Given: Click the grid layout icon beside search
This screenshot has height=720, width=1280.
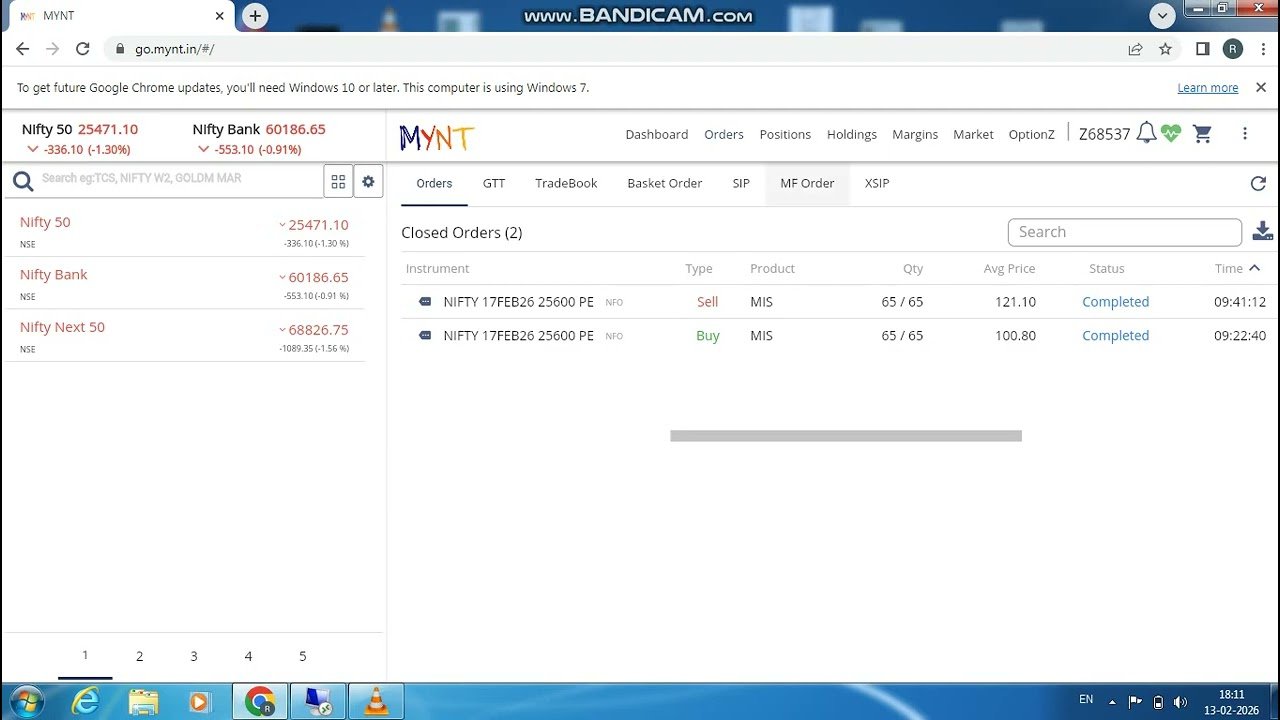Looking at the screenshot, I should (x=338, y=180).
